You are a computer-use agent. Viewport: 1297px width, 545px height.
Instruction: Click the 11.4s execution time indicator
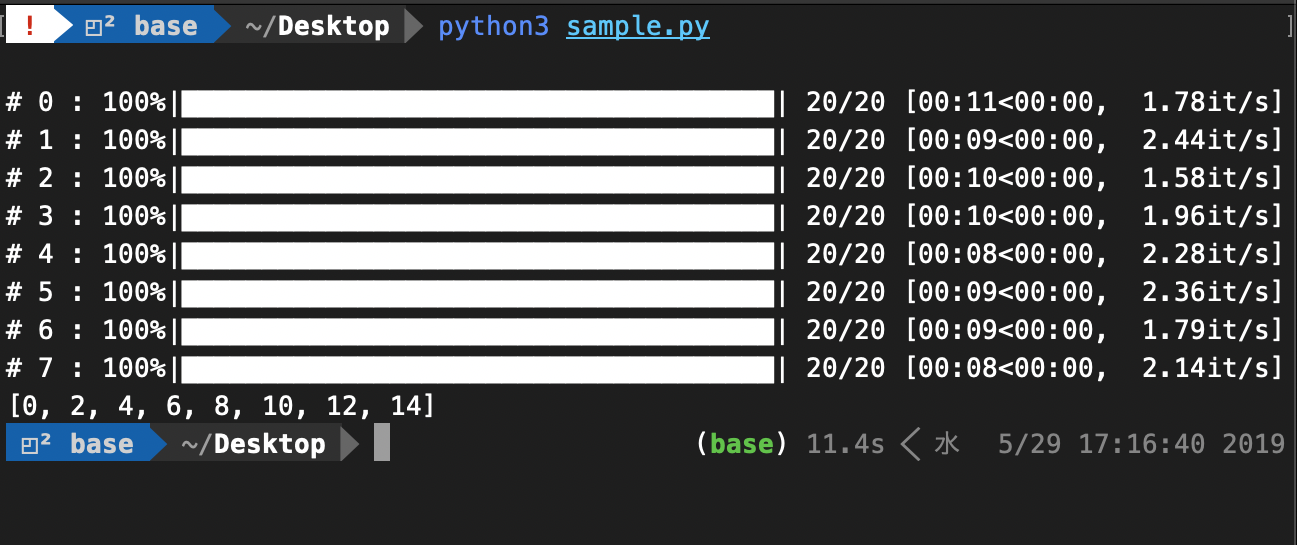click(845, 444)
